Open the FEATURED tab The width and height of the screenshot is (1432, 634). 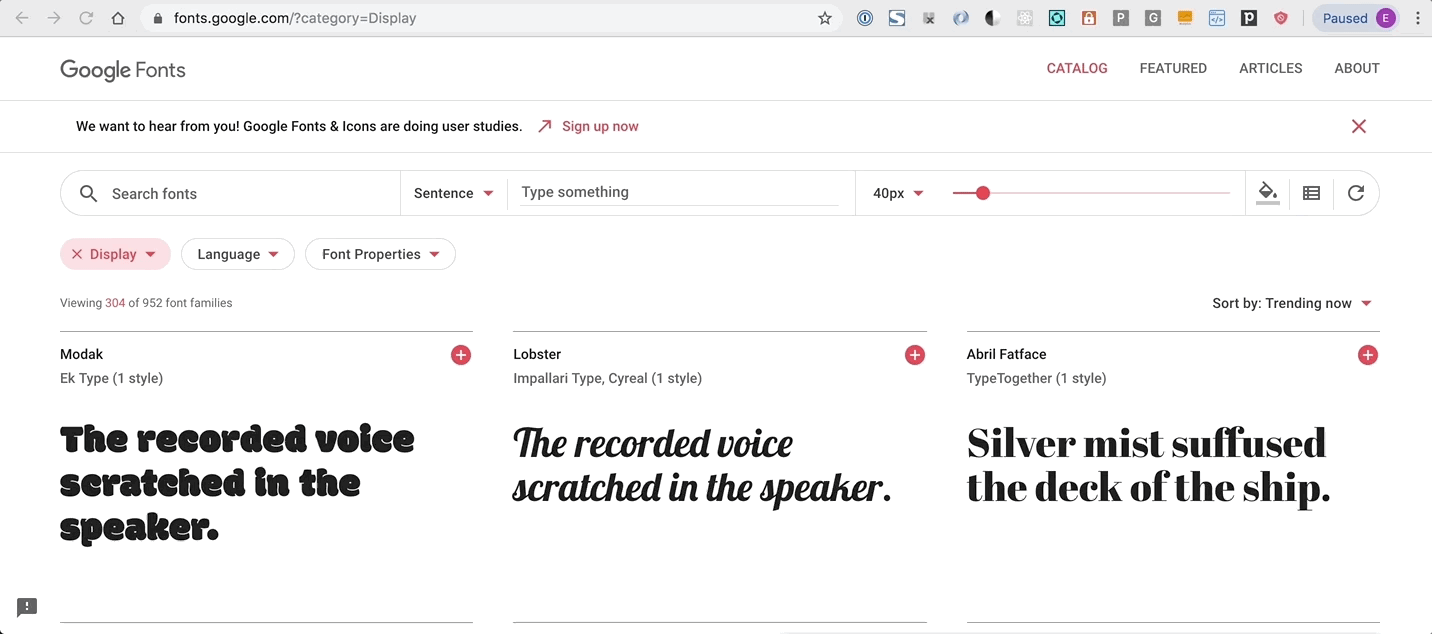pos(1173,68)
